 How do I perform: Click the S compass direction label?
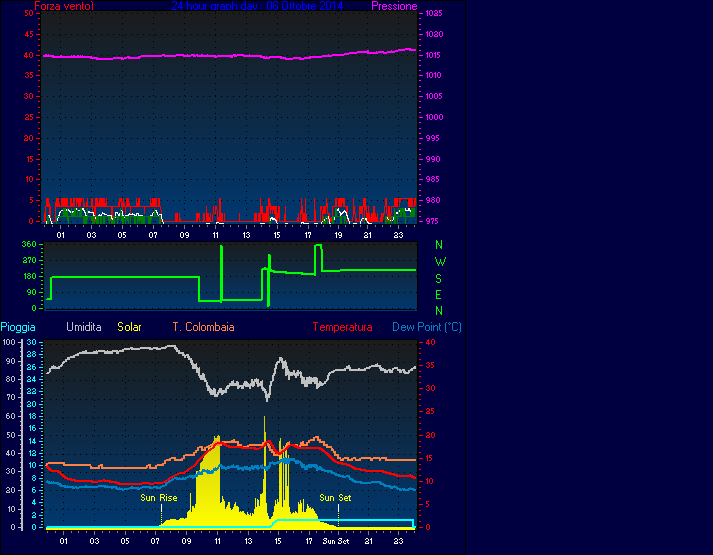[x=438, y=278]
